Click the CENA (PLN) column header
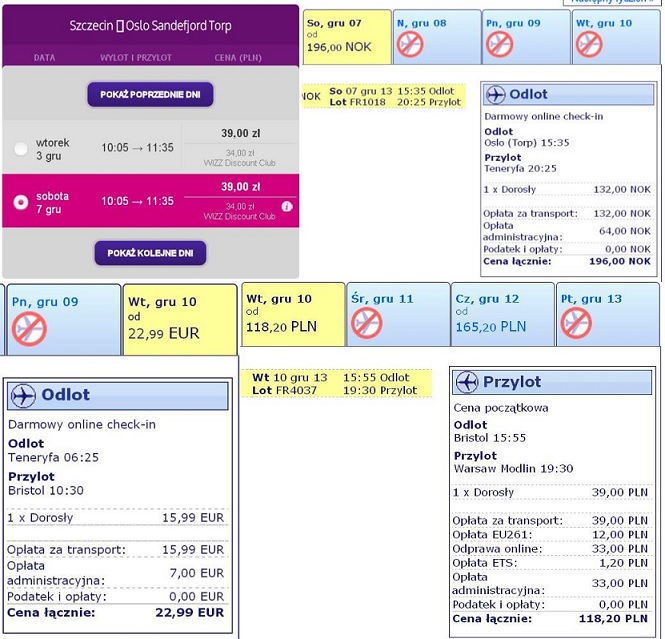The image size is (665, 639). [x=238, y=58]
